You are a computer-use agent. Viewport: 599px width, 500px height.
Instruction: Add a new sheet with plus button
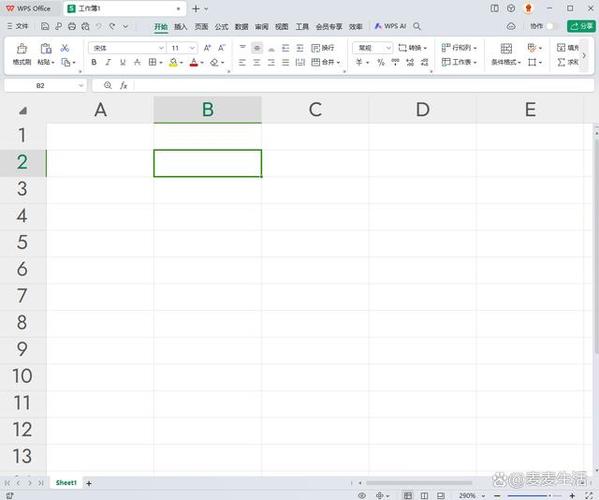coord(89,484)
